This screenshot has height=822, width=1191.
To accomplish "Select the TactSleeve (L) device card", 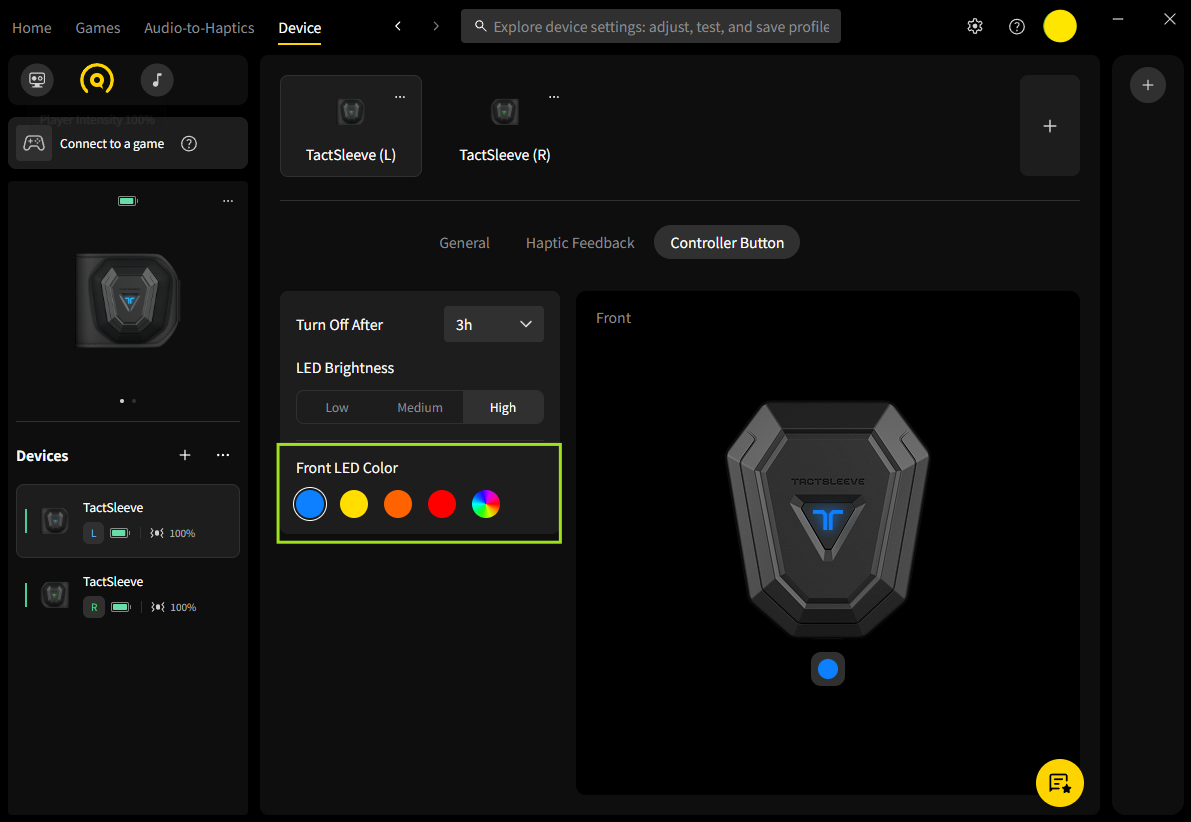I will [351, 126].
